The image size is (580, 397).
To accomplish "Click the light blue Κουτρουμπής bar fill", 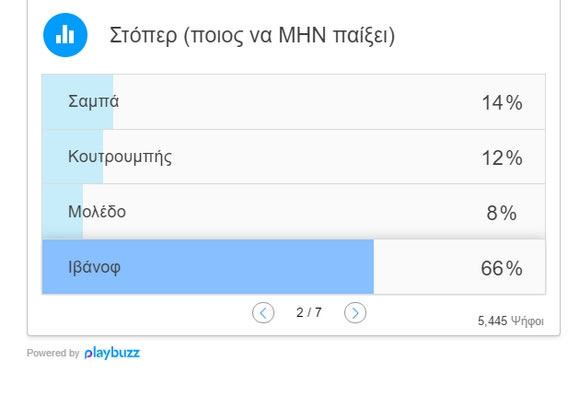I will pyautogui.click(x=72, y=157).
